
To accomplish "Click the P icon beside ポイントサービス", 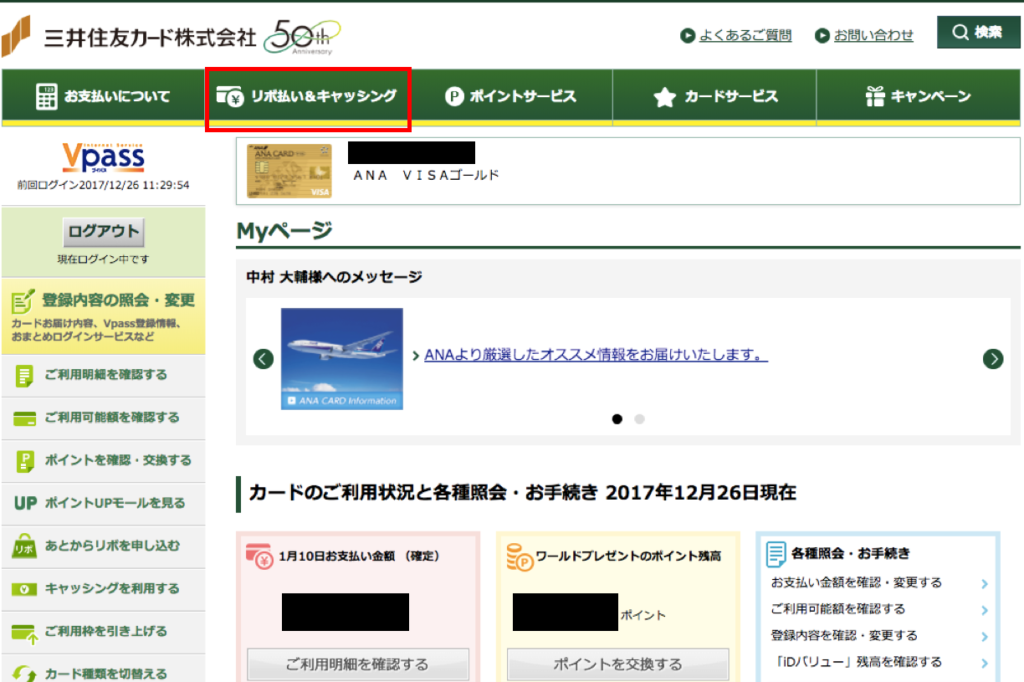I will [454, 97].
